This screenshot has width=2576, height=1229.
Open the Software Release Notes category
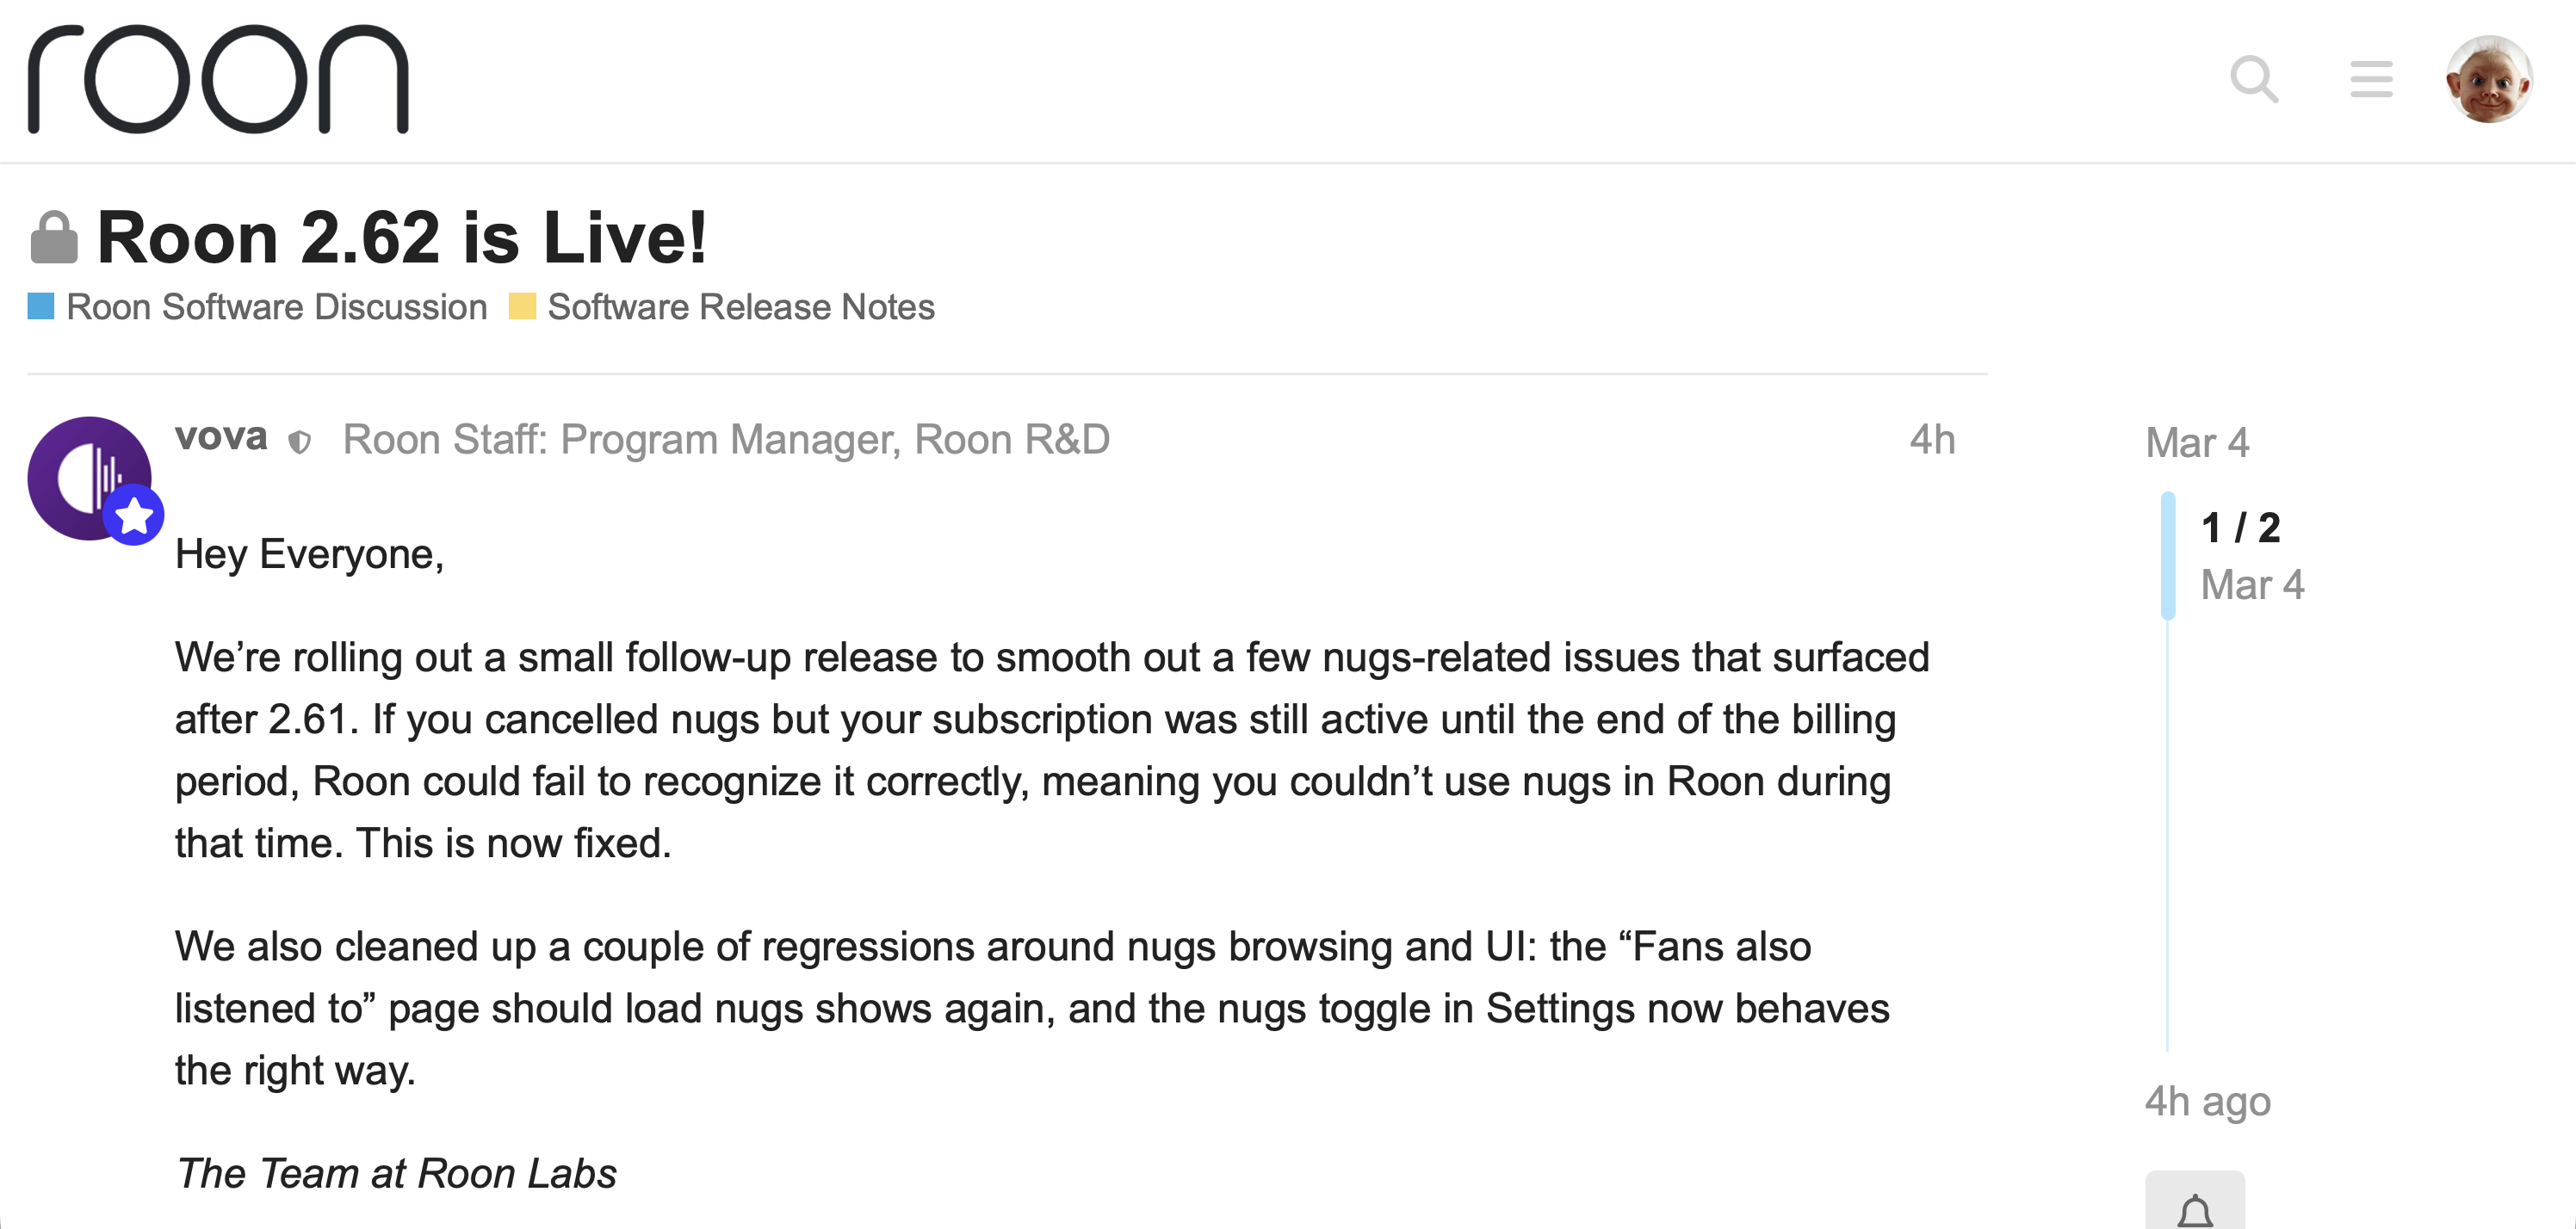coord(740,307)
